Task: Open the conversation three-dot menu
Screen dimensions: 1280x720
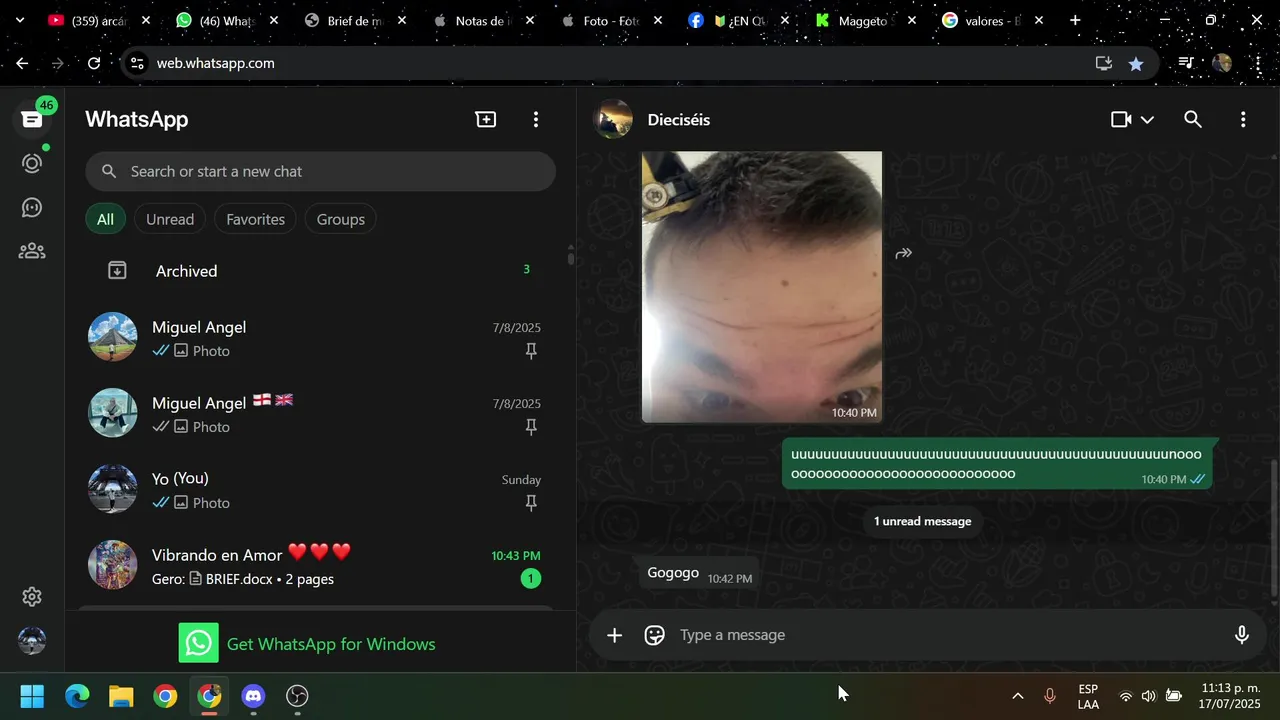Action: [1243, 119]
